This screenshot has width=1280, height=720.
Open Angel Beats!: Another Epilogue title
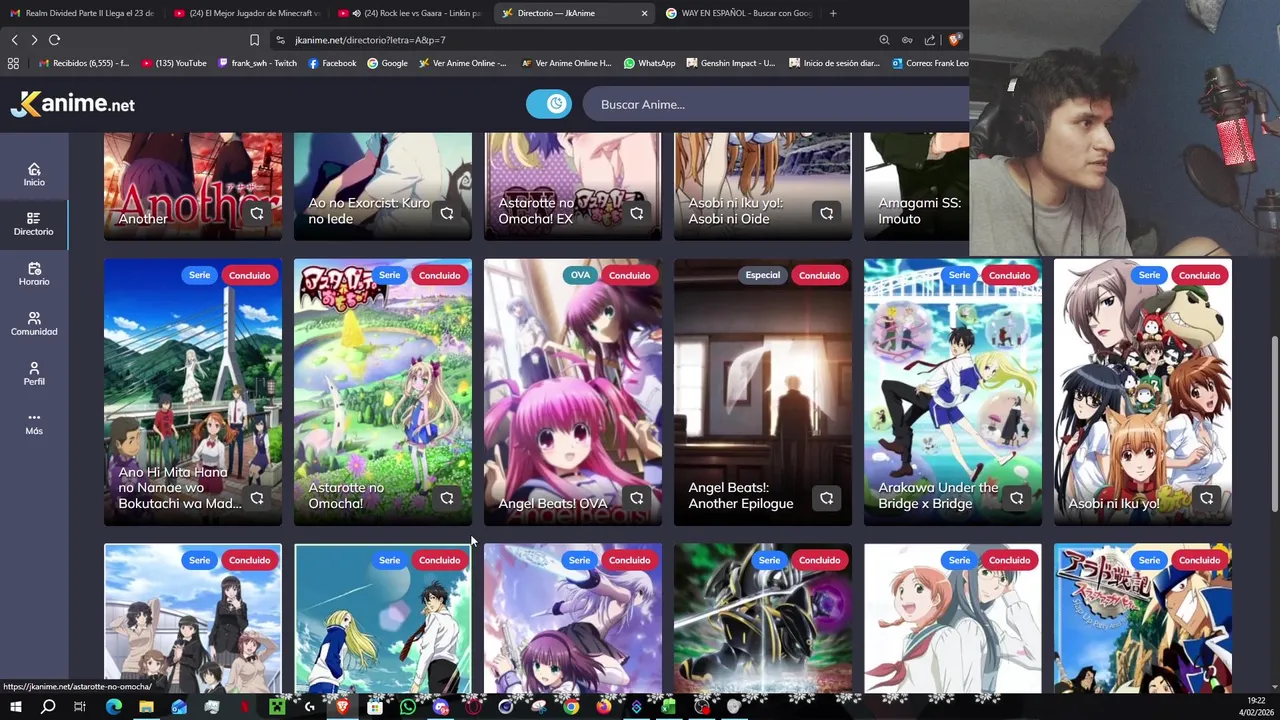(x=741, y=495)
